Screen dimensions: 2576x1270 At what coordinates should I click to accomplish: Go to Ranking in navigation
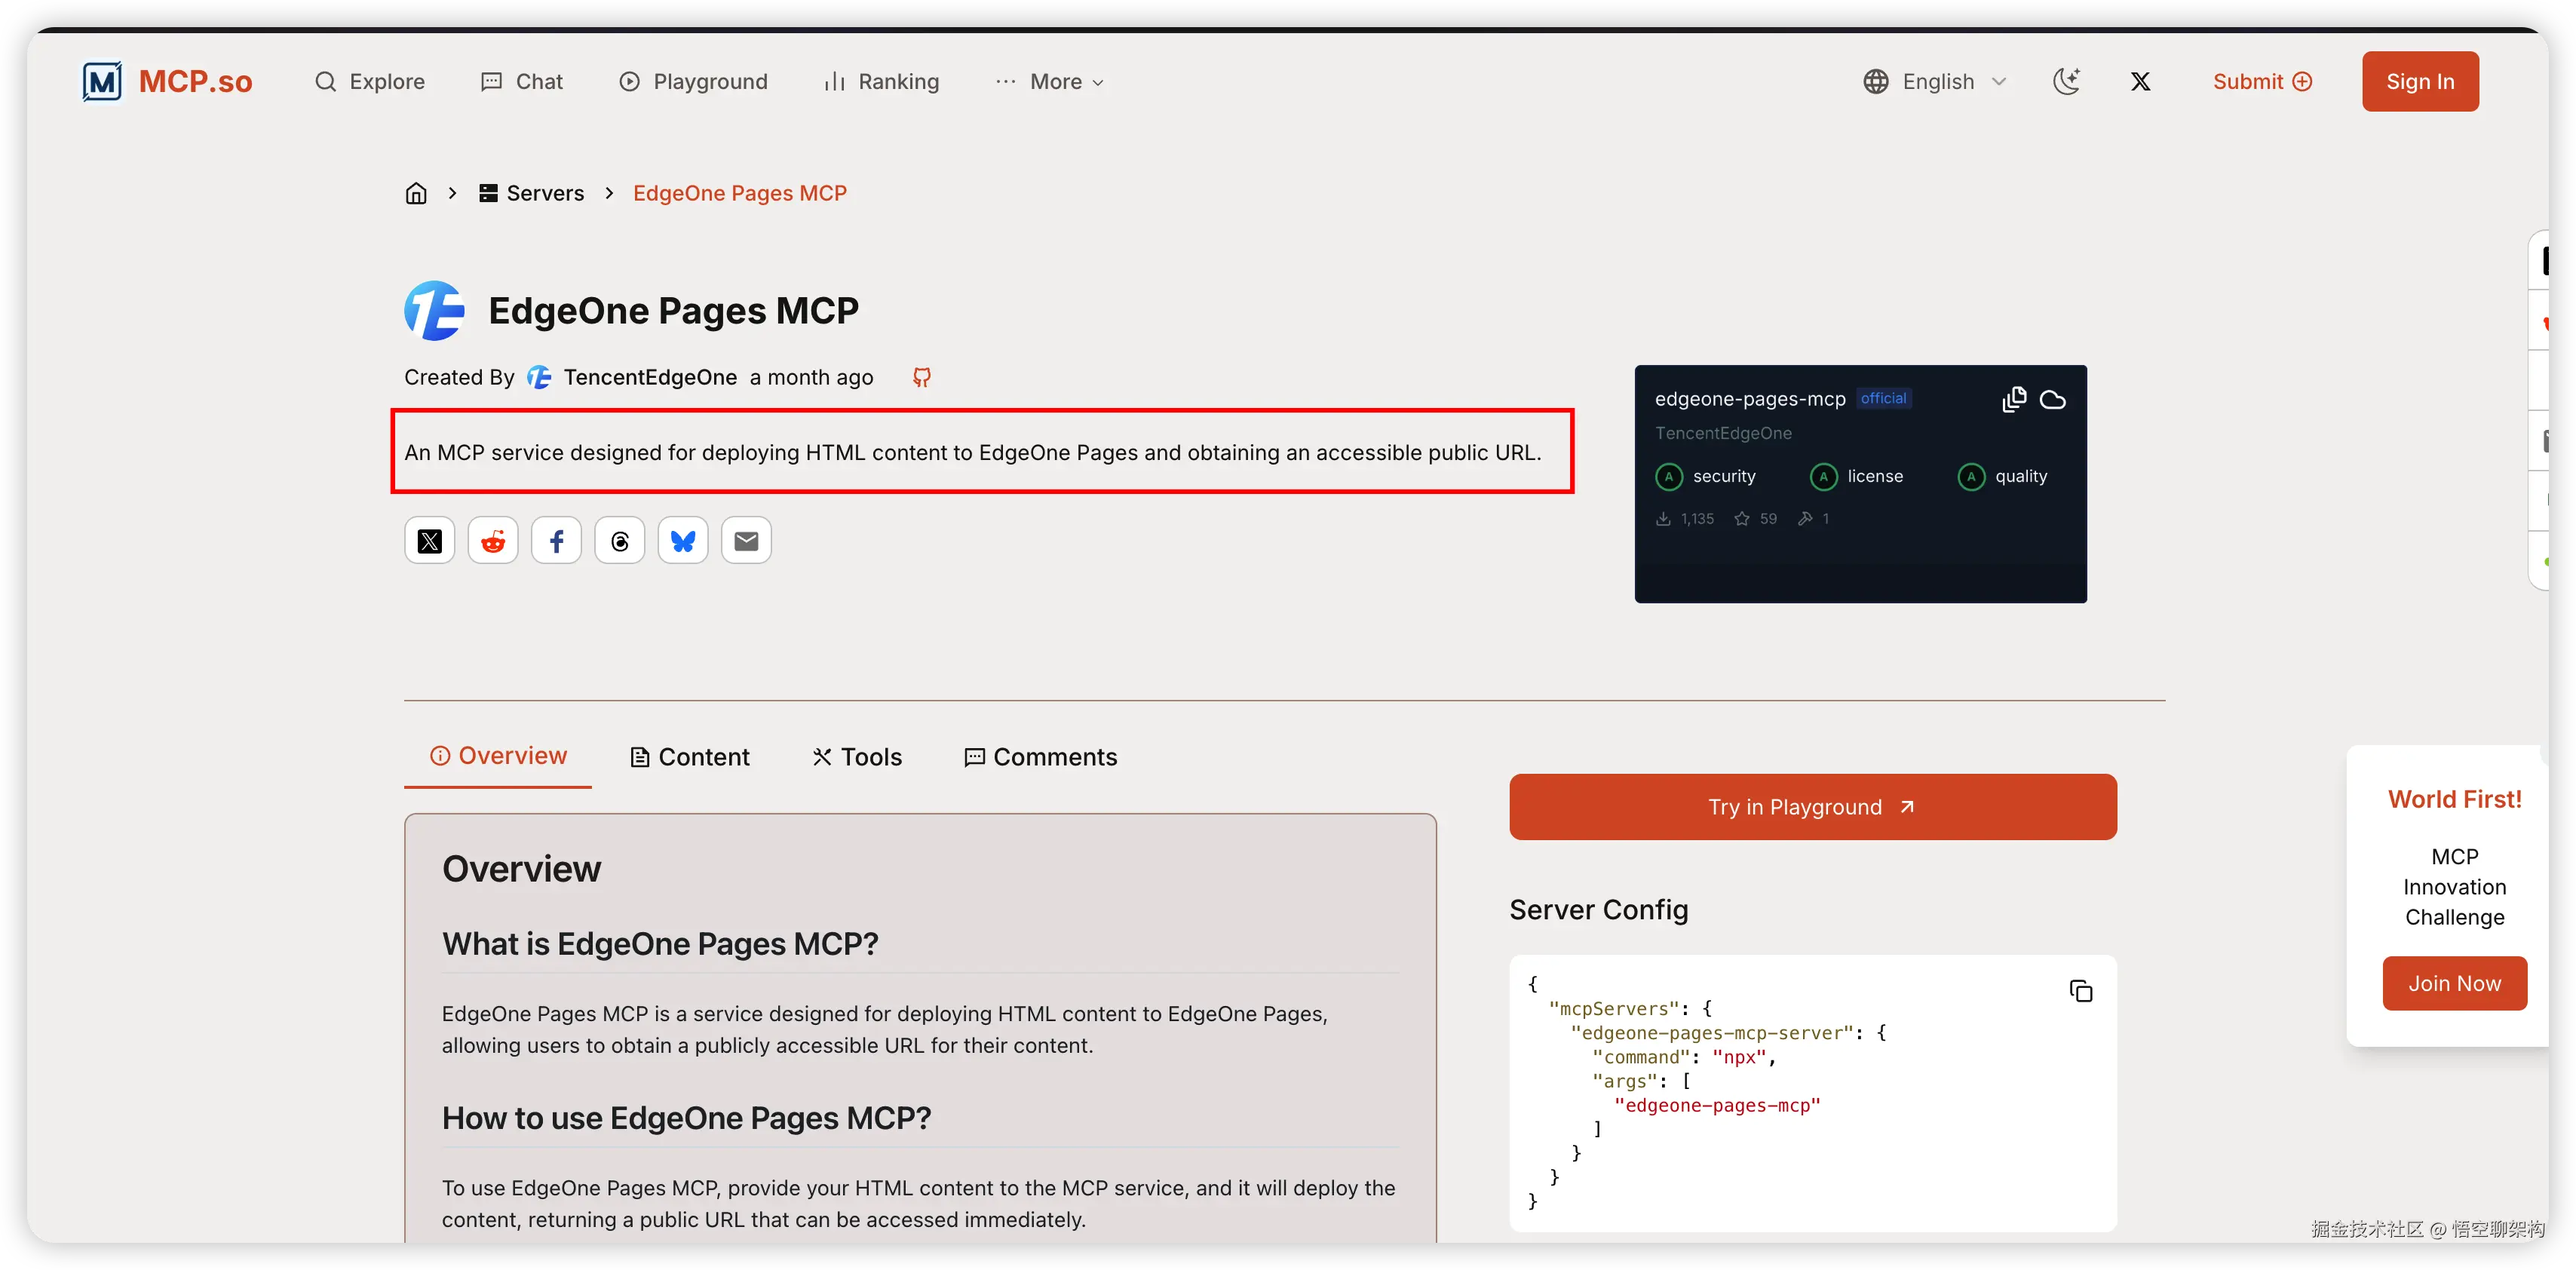[882, 82]
